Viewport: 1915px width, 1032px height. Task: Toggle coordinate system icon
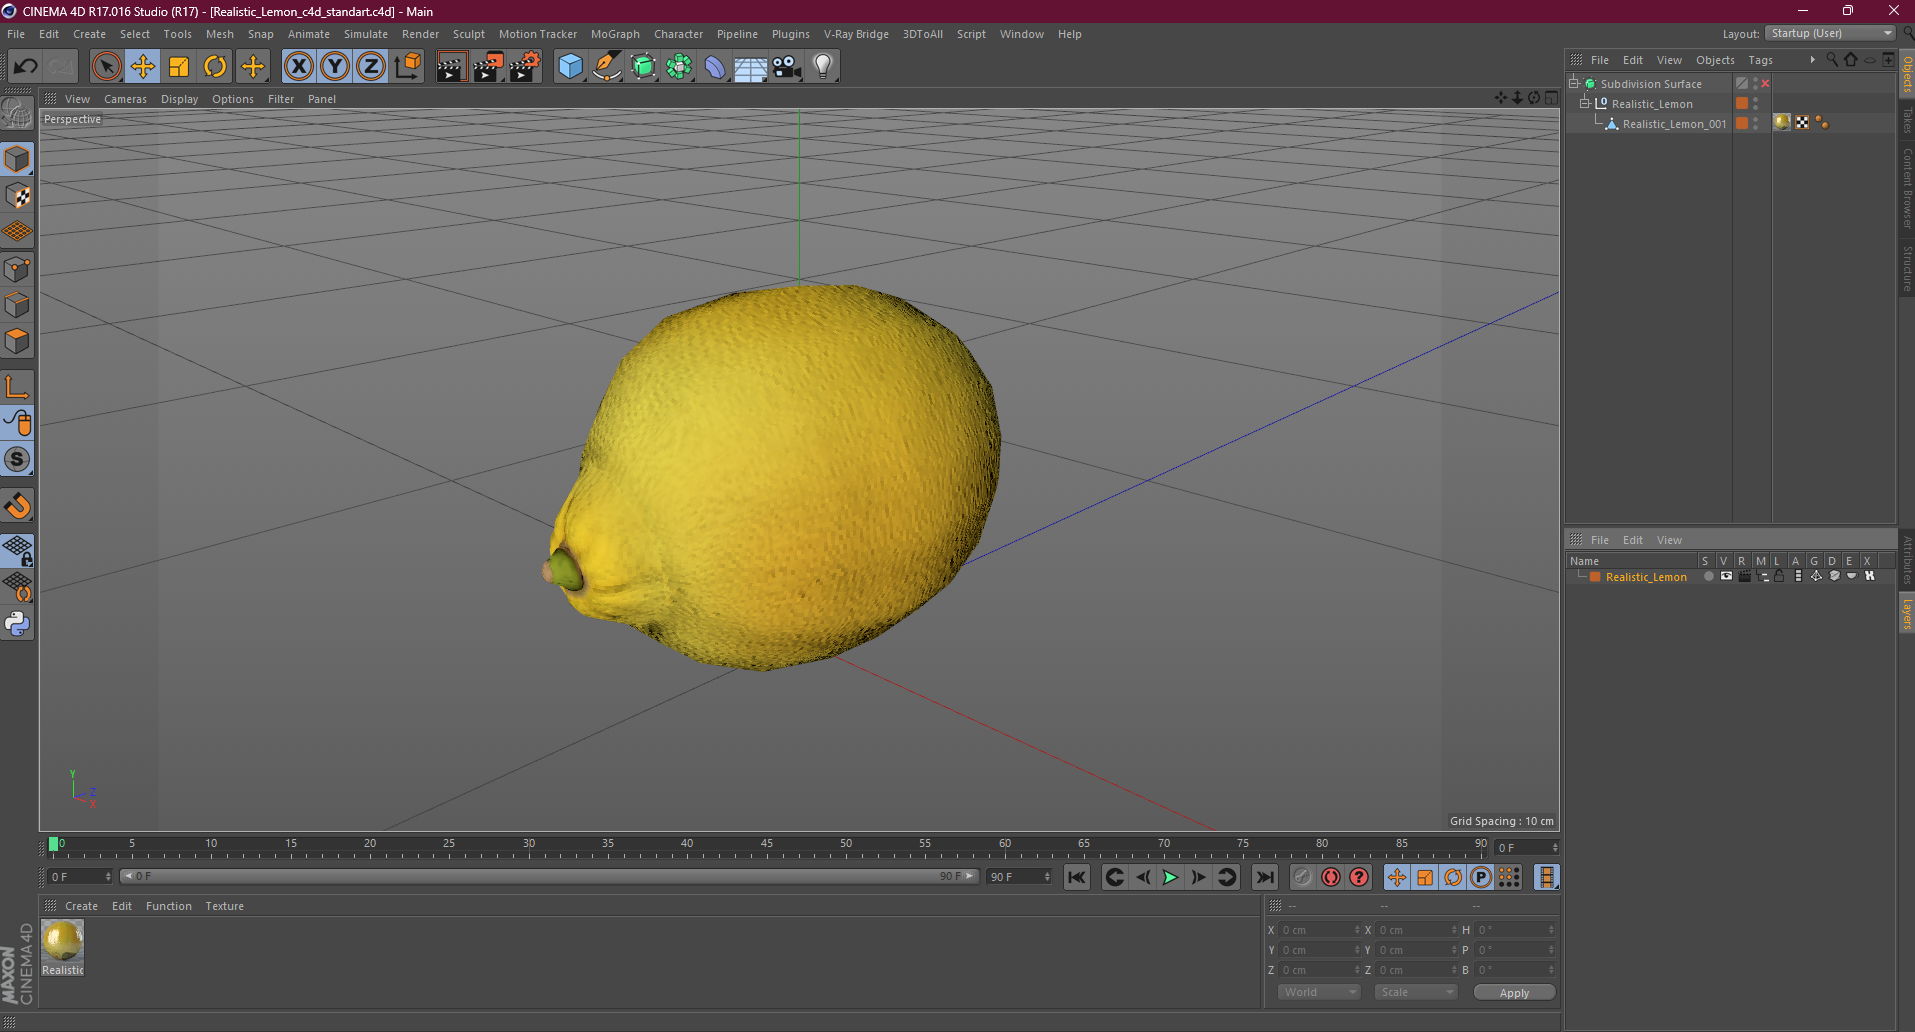tap(407, 66)
